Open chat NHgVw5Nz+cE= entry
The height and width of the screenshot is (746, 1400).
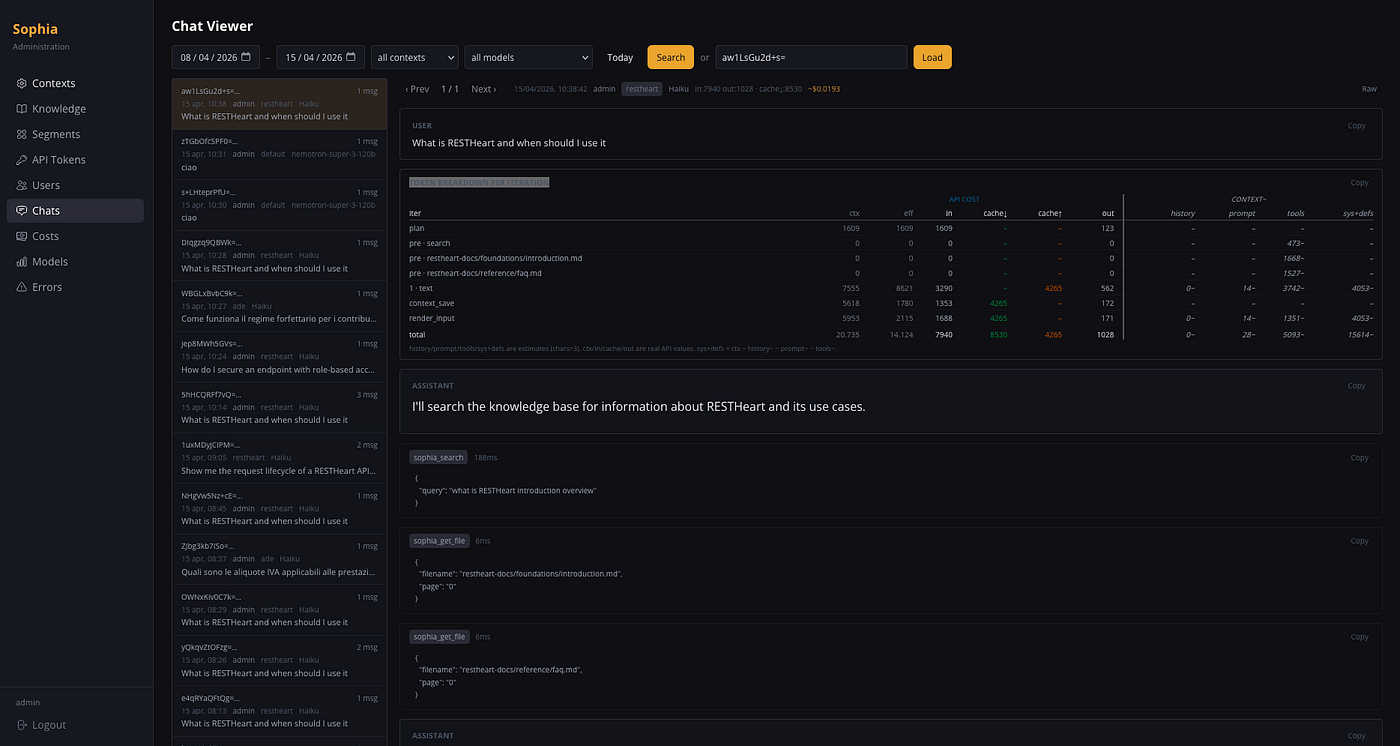click(x=279, y=508)
